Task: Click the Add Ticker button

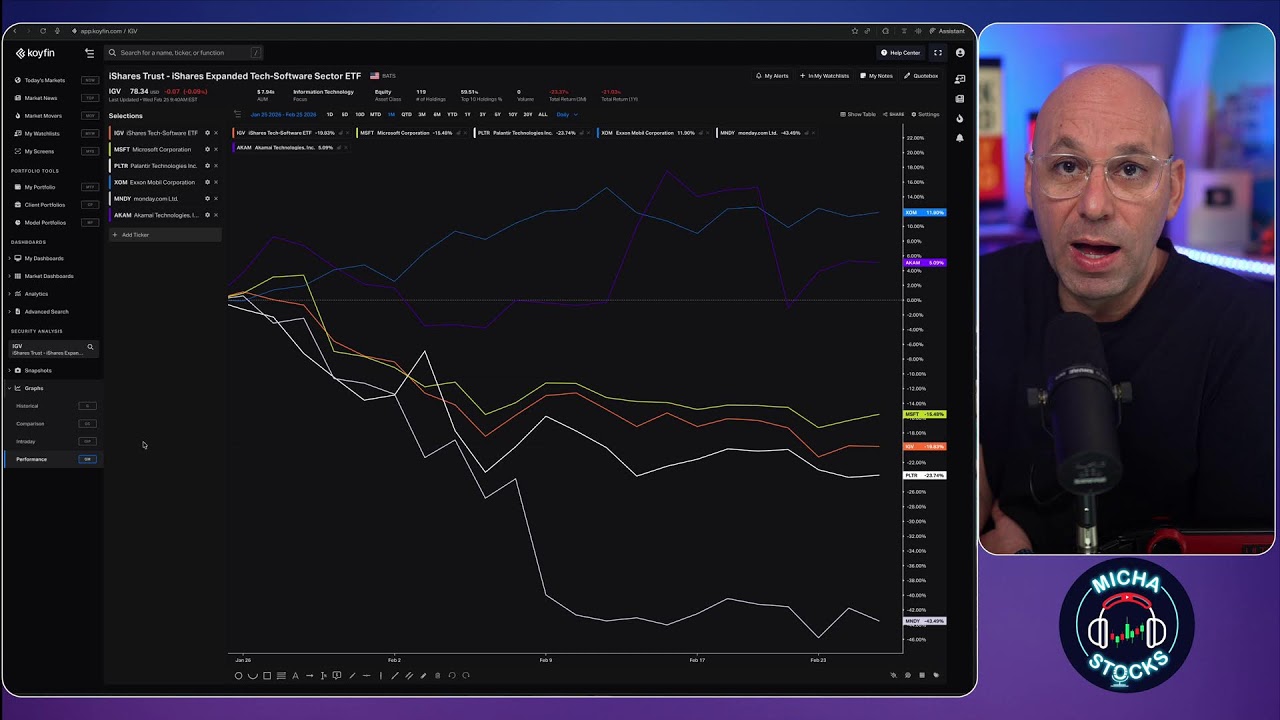Action: (165, 235)
